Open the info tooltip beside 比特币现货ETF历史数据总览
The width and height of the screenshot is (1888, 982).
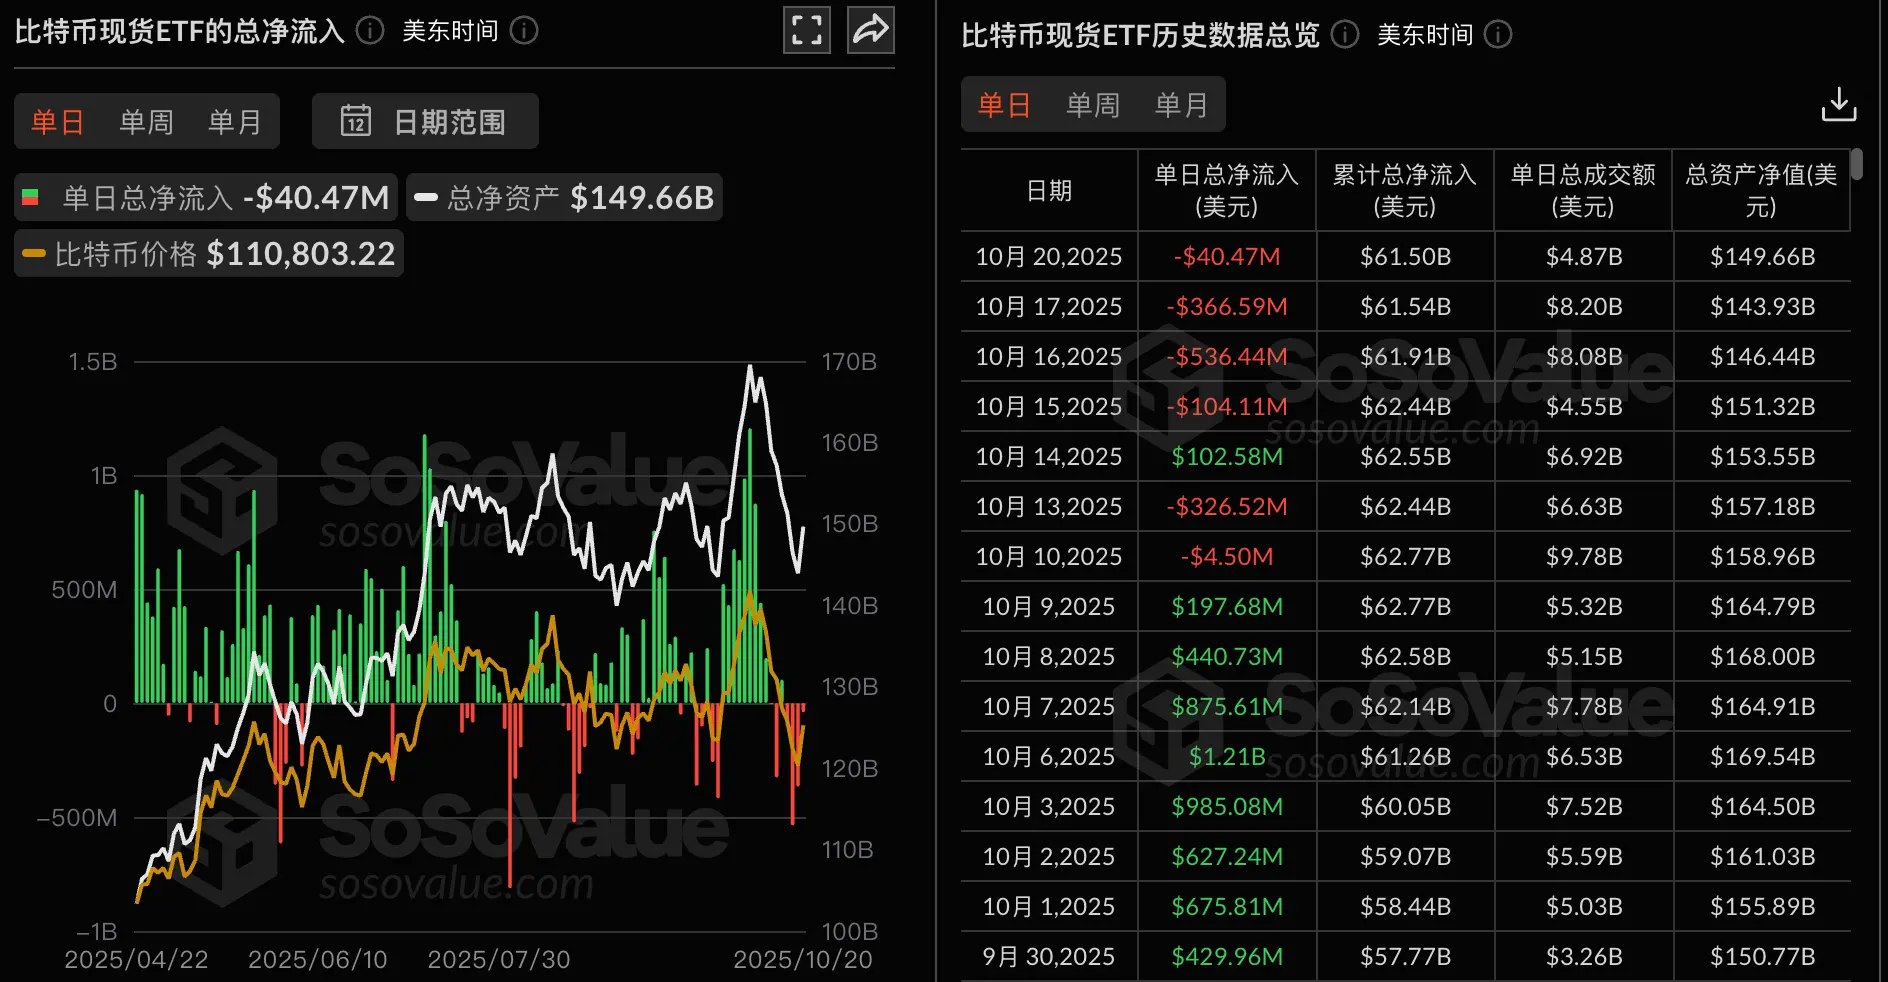coord(1345,35)
